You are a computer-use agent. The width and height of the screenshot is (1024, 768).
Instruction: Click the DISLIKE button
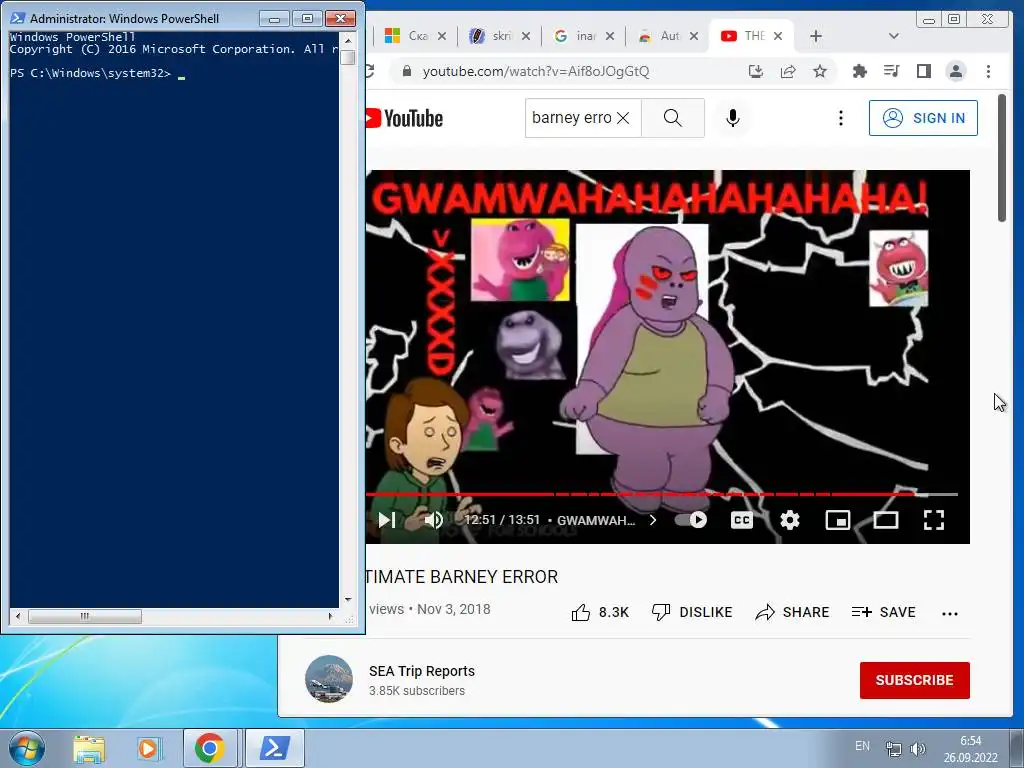(692, 613)
